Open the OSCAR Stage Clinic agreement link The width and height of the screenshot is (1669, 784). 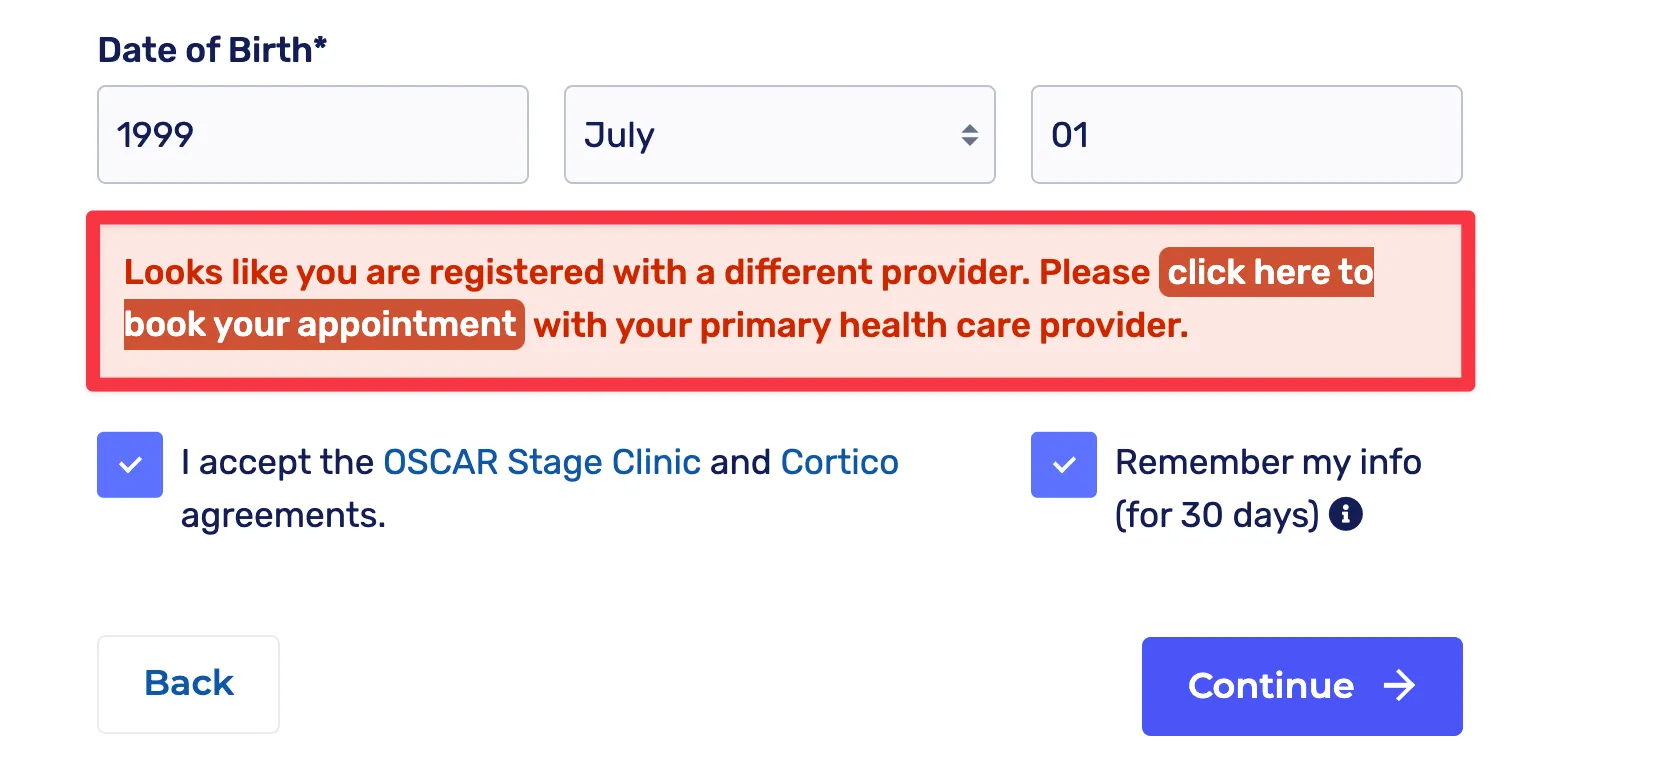tap(541, 462)
